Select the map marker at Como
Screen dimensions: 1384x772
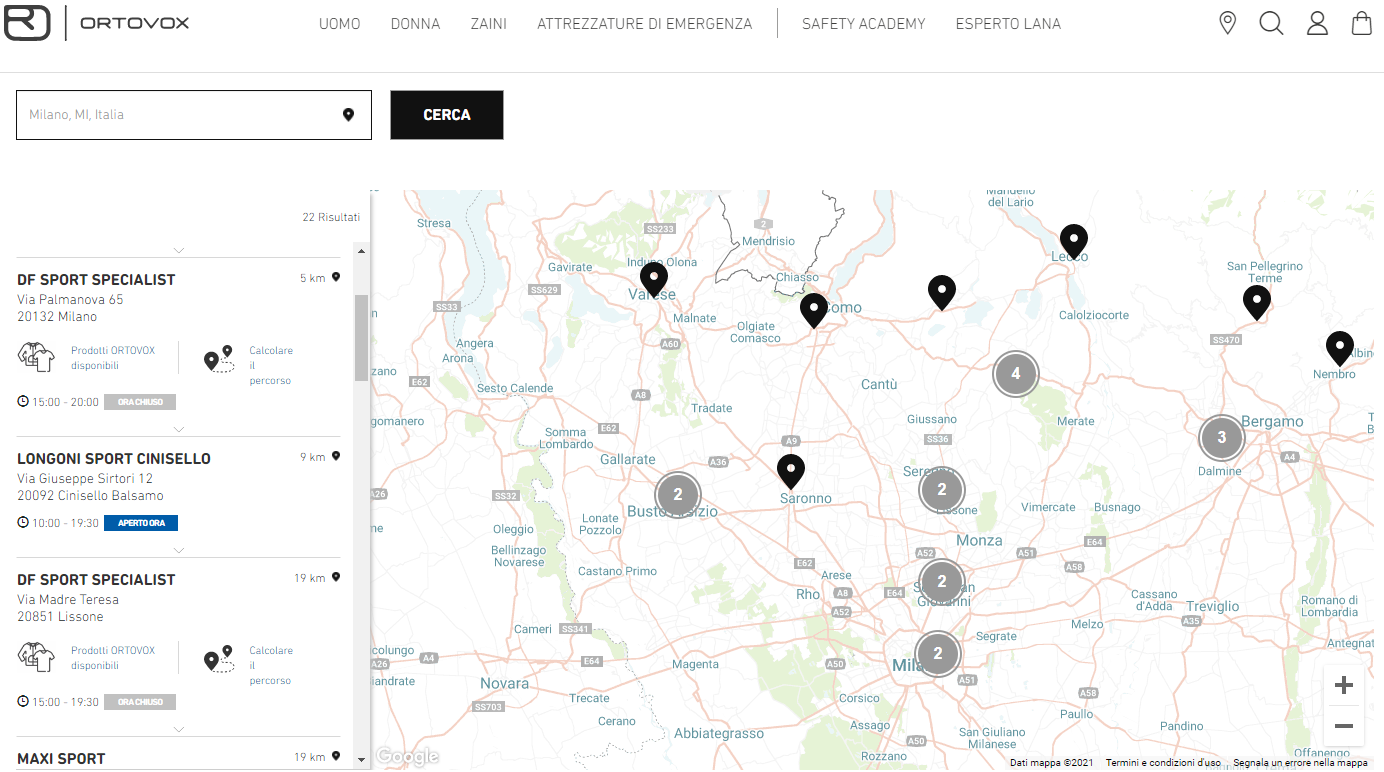pyautogui.click(x=814, y=310)
